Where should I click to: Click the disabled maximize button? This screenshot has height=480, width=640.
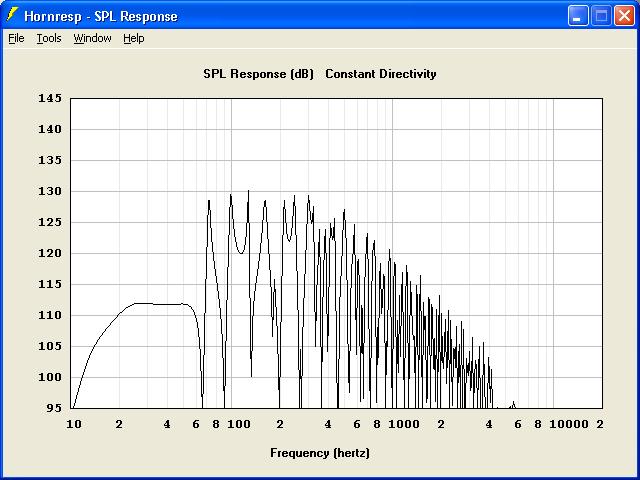click(x=601, y=16)
